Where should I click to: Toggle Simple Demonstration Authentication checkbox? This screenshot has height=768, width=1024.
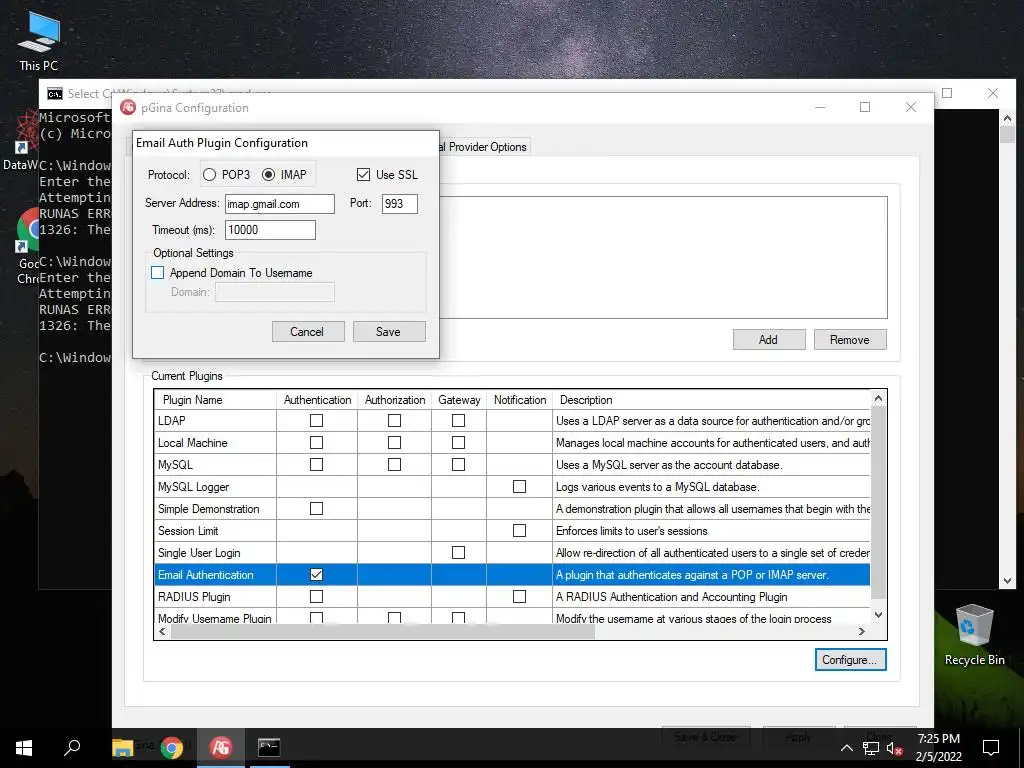tap(316, 508)
